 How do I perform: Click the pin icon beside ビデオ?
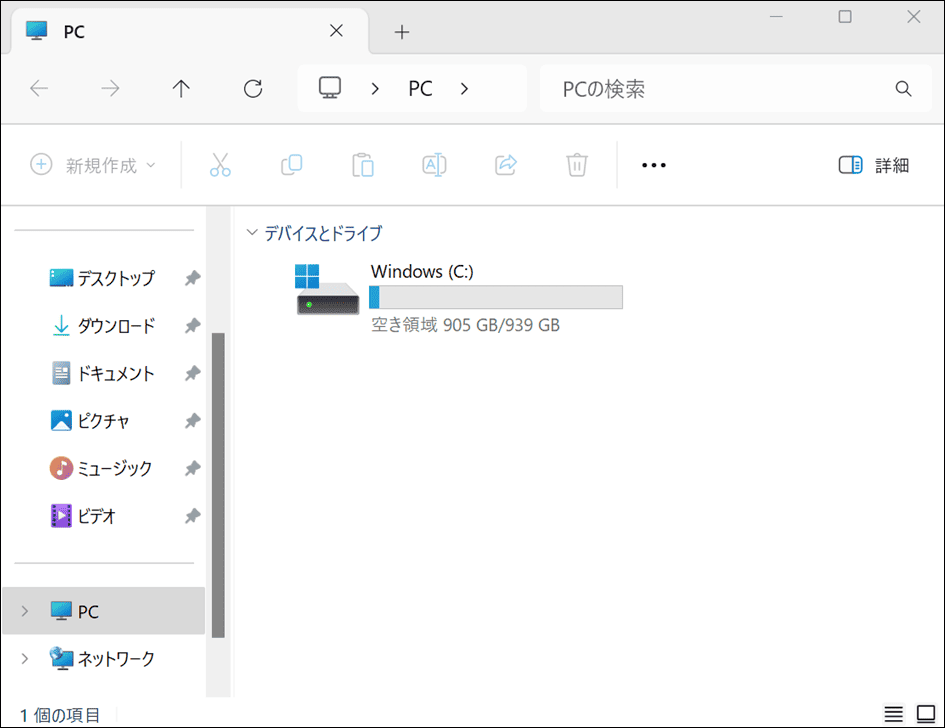click(192, 516)
